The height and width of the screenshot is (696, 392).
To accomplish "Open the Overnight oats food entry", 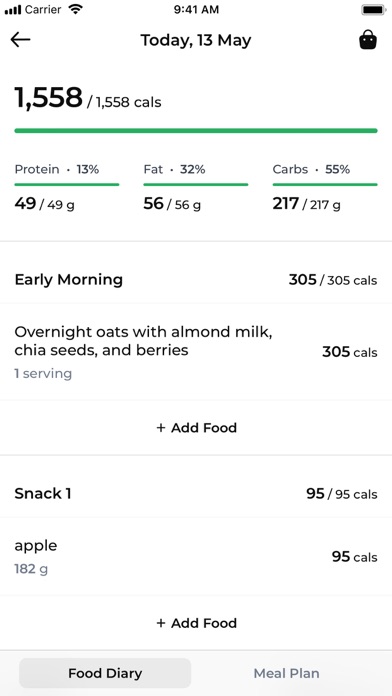I will (196, 352).
